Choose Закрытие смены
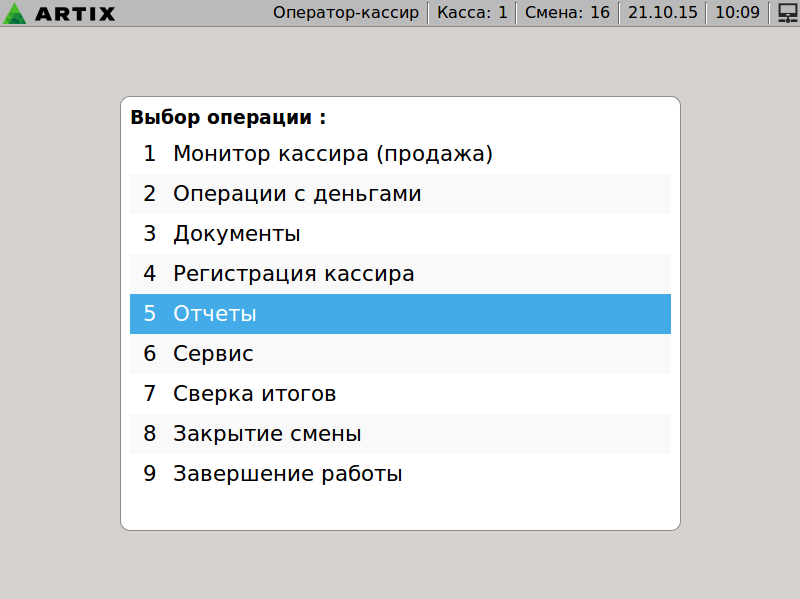The width and height of the screenshot is (800, 599). [x=267, y=434]
